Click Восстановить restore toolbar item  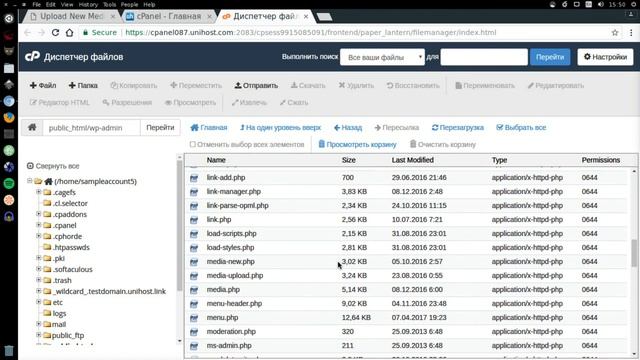413,85
